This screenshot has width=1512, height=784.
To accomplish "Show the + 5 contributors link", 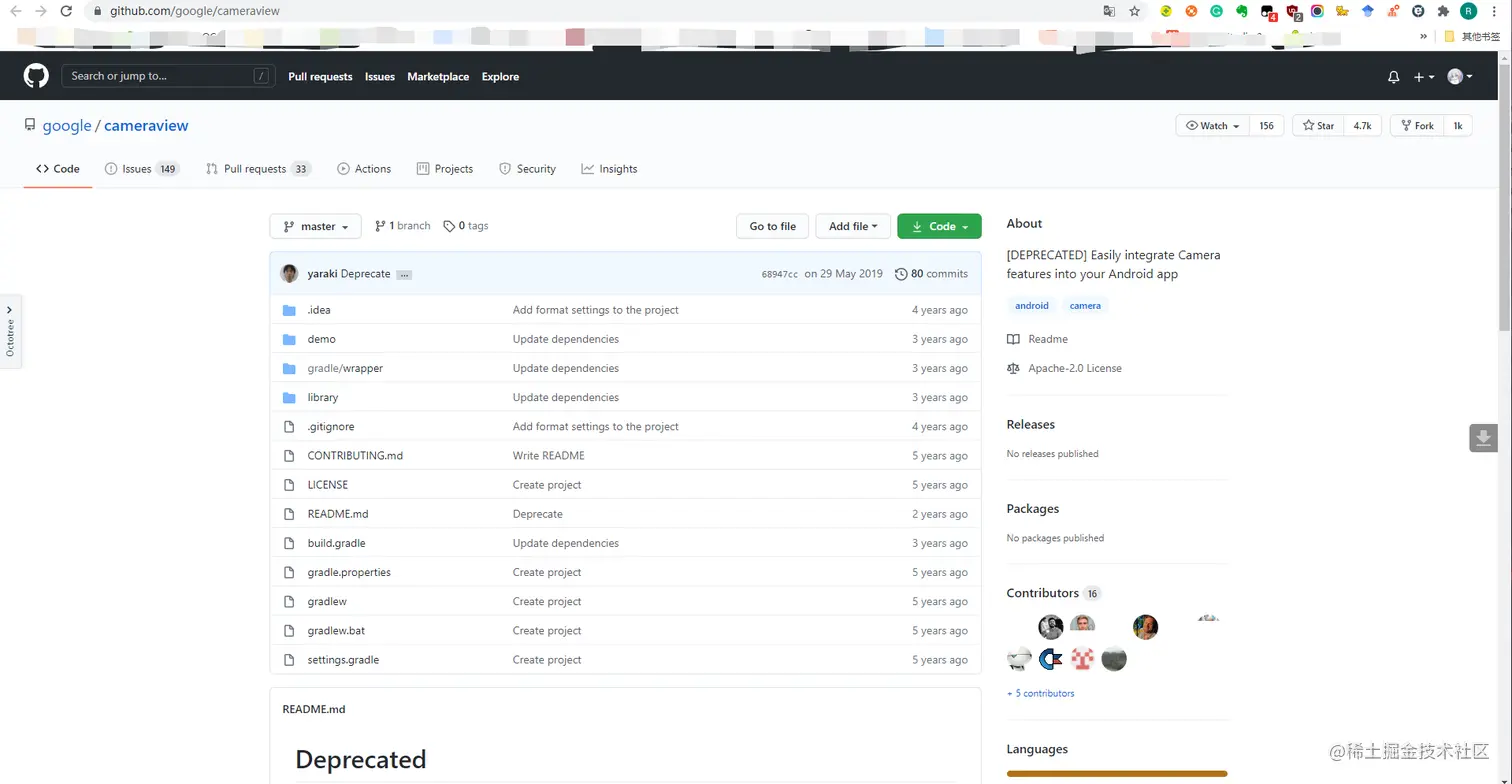I will click(x=1041, y=693).
